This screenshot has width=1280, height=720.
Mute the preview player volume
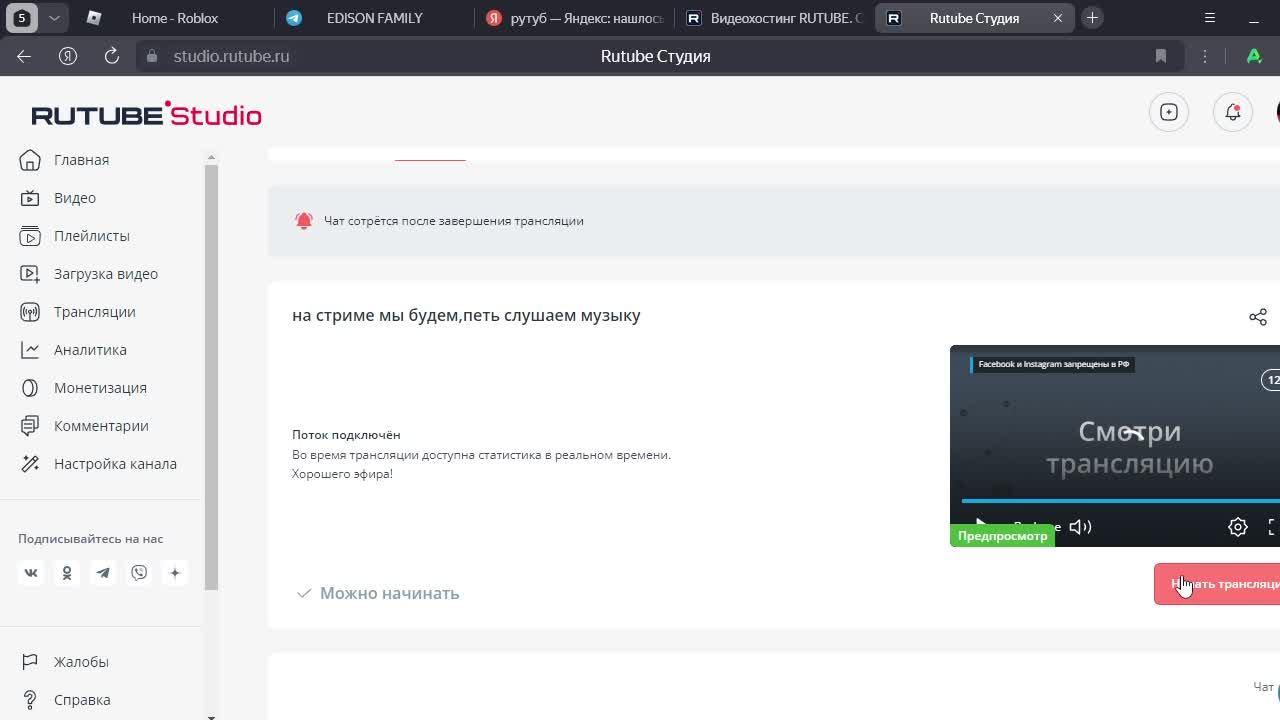pos(1080,527)
